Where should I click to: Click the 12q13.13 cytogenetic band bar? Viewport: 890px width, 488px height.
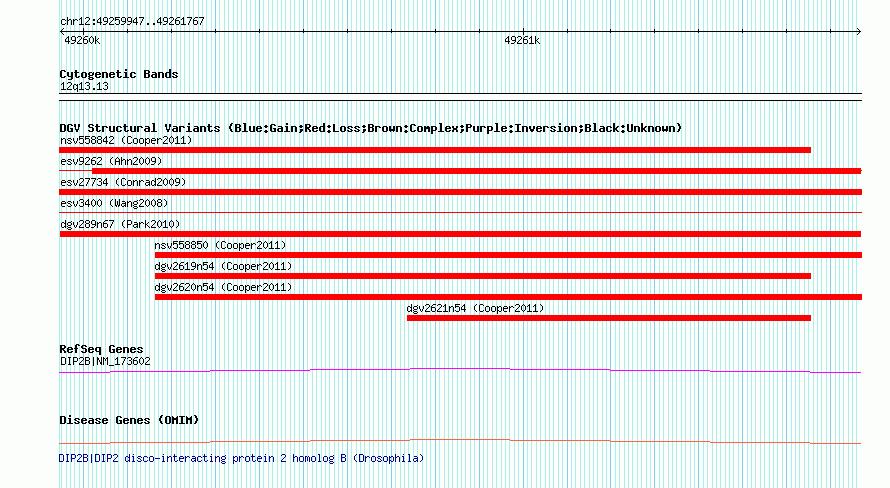pyautogui.click(x=460, y=97)
